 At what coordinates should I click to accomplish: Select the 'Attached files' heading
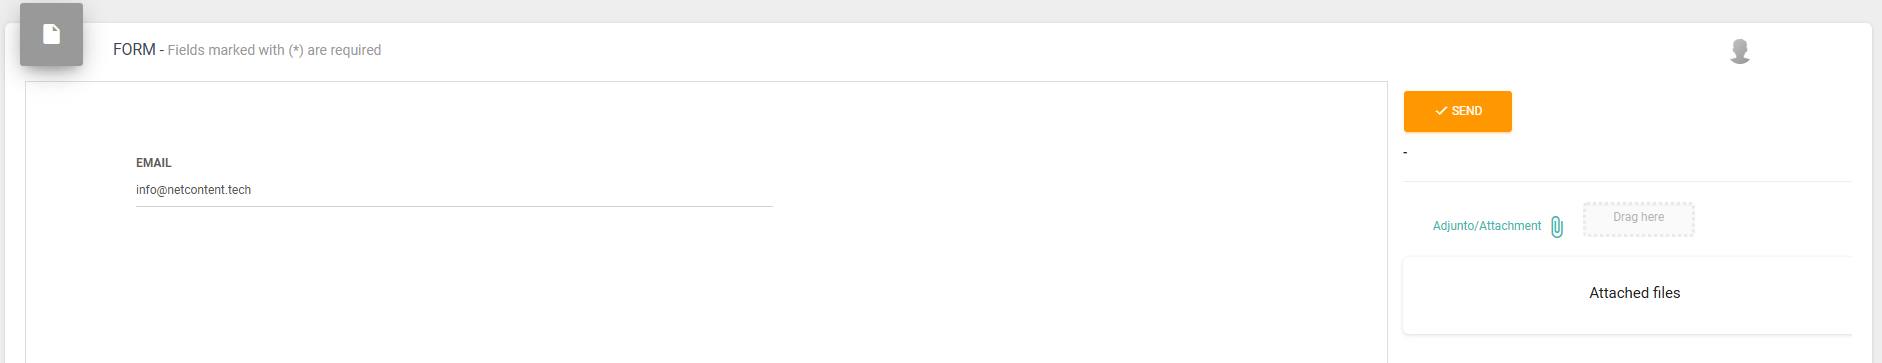(x=1635, y=293)
